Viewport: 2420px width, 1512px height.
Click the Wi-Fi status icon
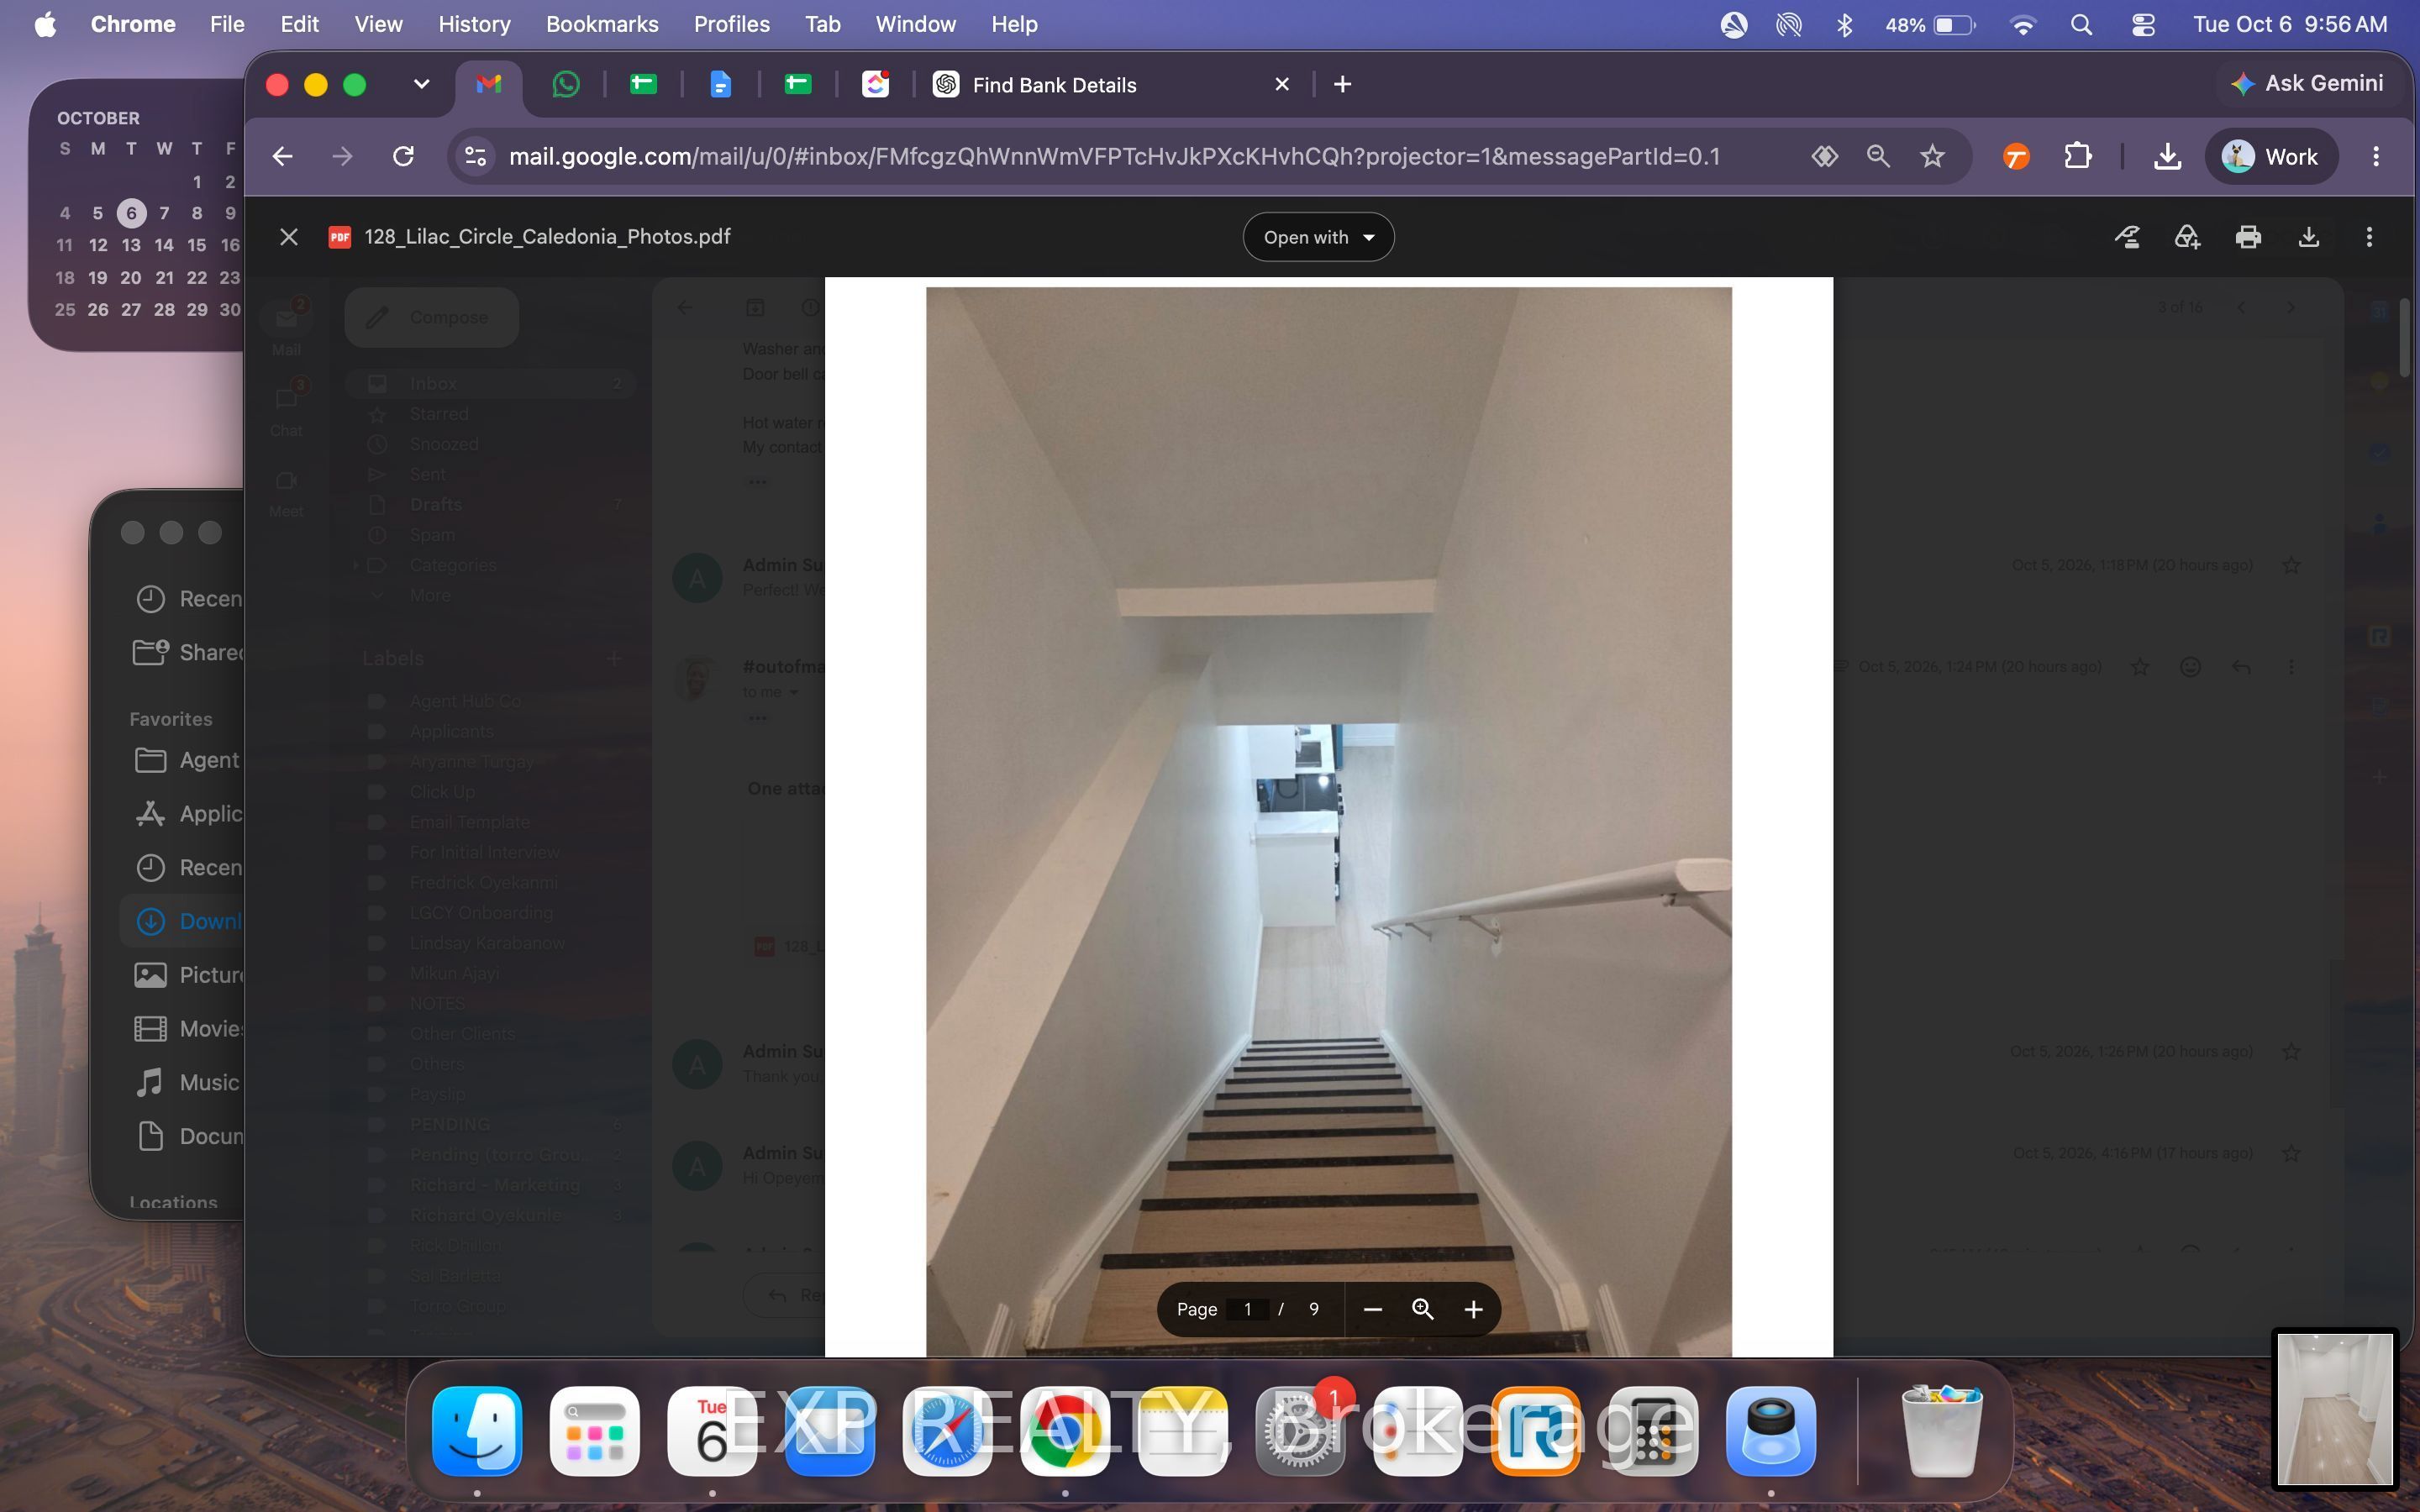click(2022, 25)
